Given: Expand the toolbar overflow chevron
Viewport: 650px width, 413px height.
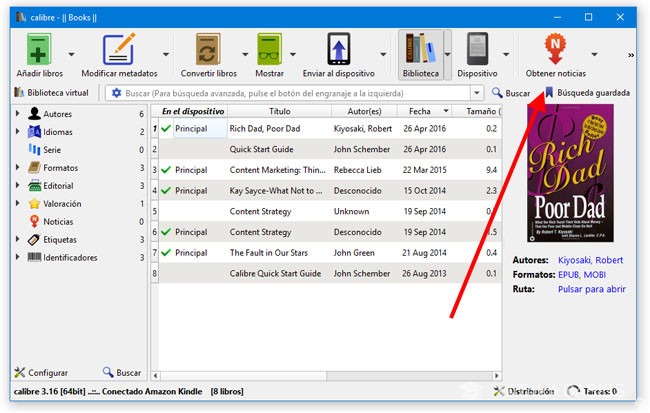Looking at the screenshot, I should (630, 55).
